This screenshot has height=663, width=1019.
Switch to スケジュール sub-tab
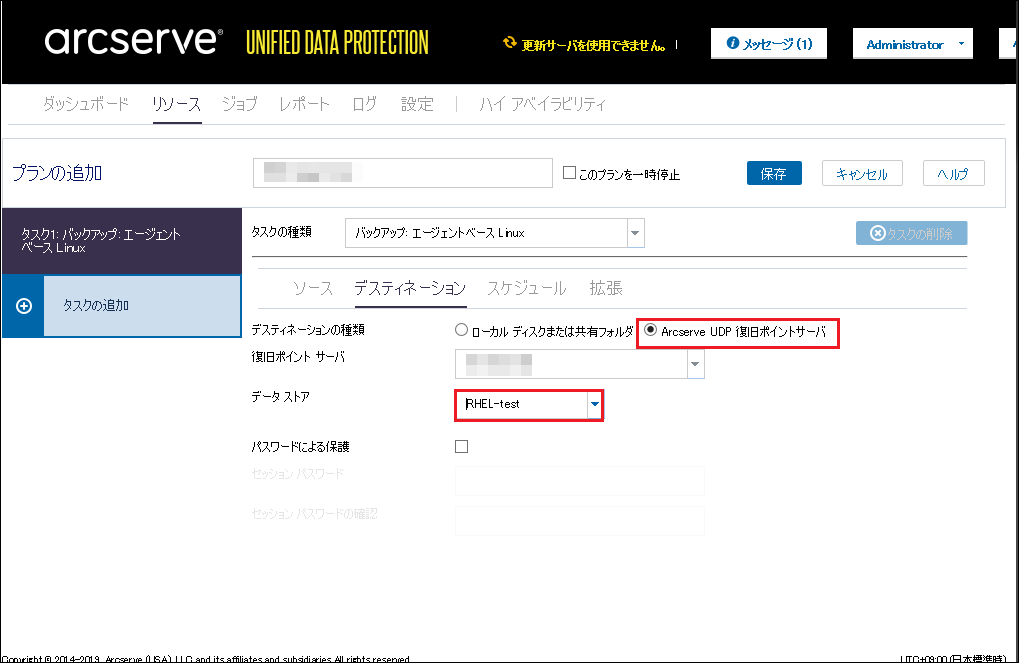(527, 288)
